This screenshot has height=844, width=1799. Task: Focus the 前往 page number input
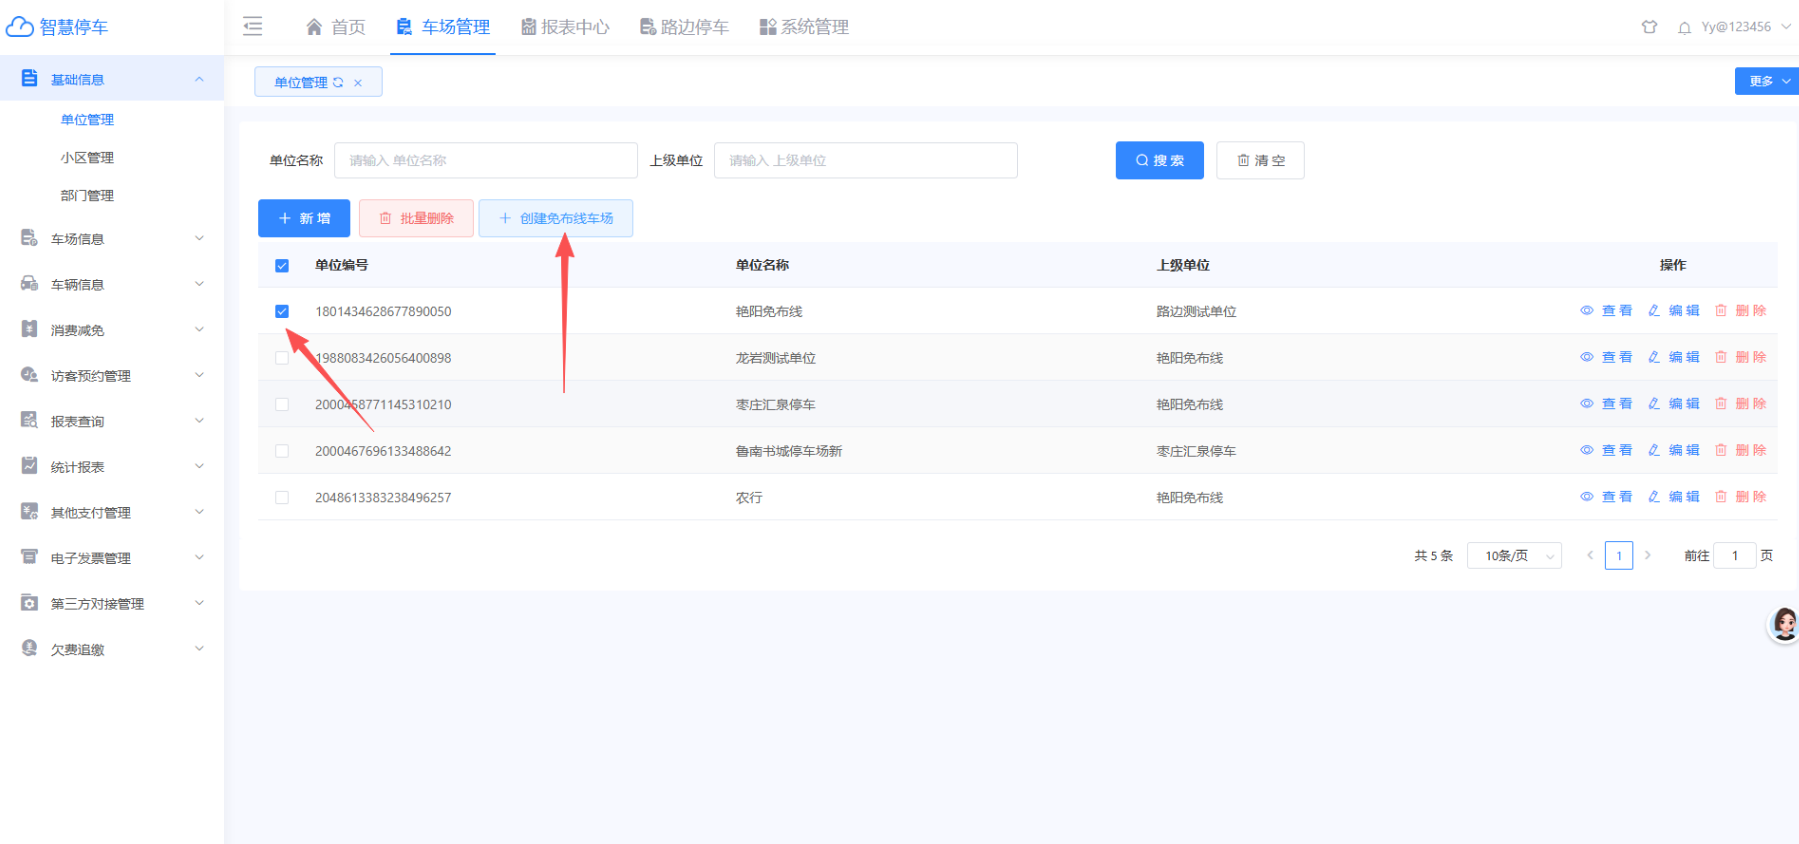(x=1735, y=556)
